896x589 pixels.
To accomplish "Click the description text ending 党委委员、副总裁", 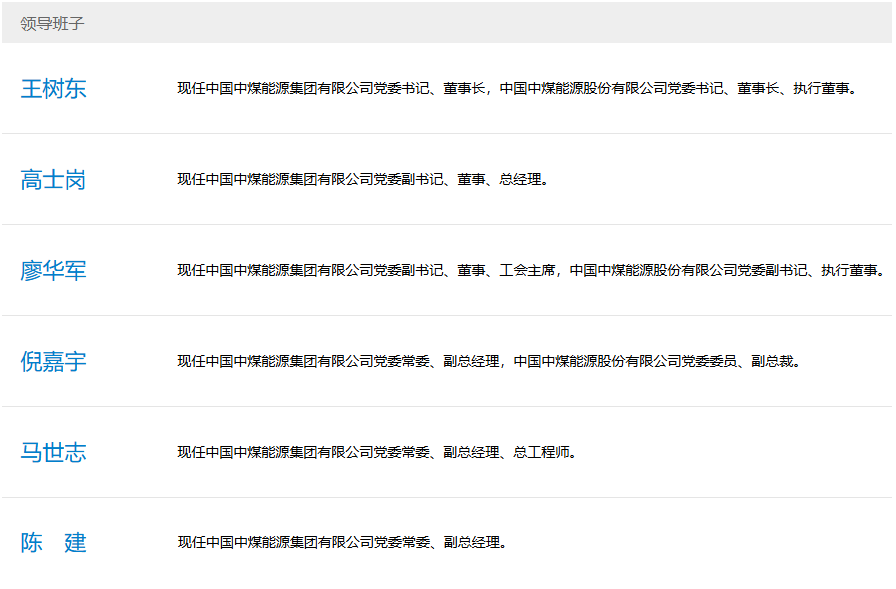I will pyautogui.click(x=489, y=361).
